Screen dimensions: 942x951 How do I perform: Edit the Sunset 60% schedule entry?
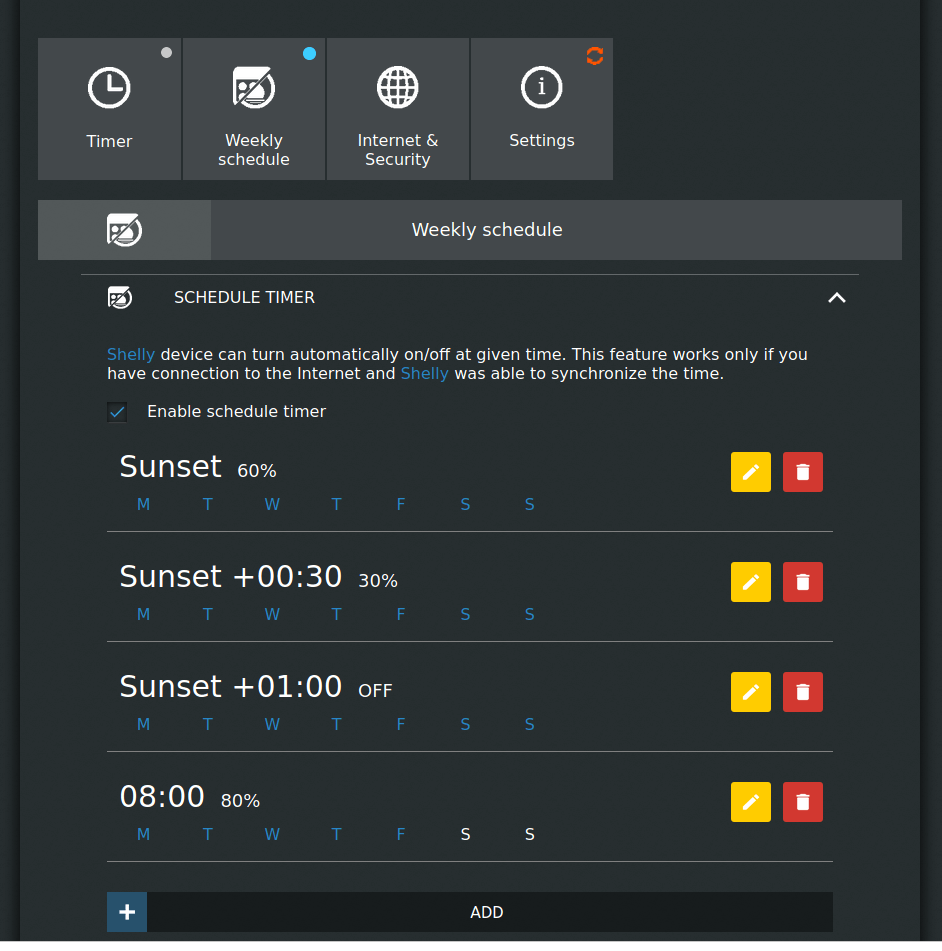pyautogui.click(x=751, y=472)
